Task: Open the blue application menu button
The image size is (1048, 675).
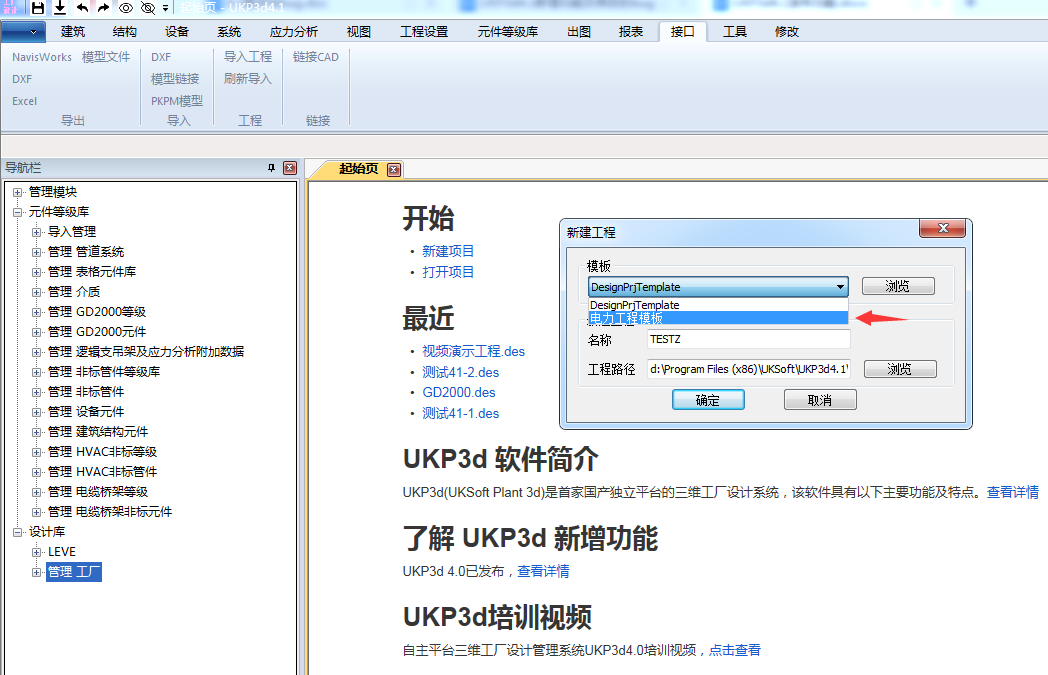Action: click(x=23, y=31)
